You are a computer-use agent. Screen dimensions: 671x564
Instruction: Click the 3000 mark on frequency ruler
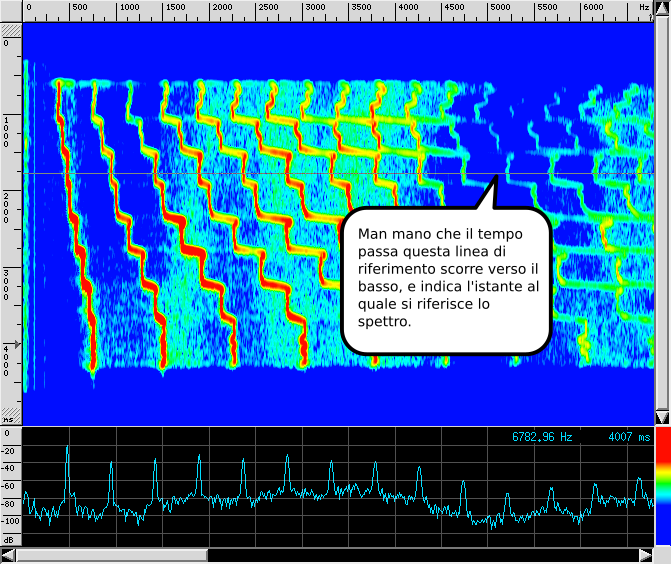pyautogui.click(x=314, y=8)
